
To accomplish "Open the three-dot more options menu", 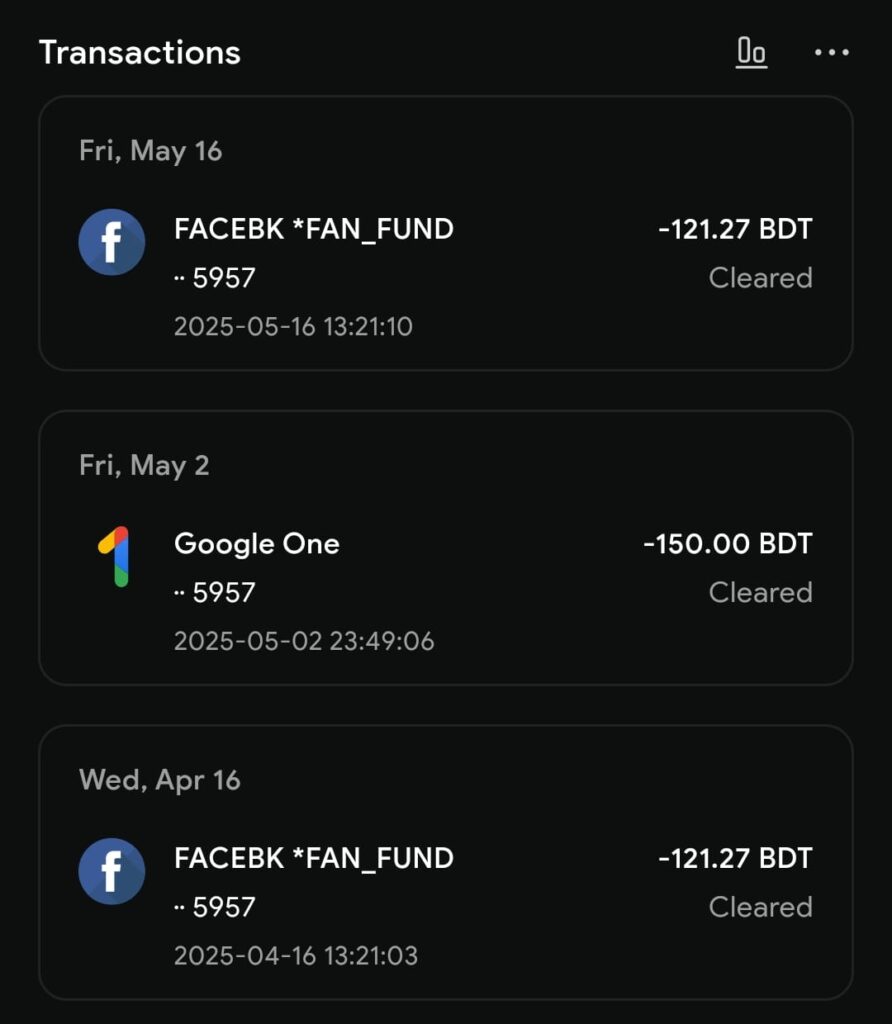I will (x=832, y=52).
